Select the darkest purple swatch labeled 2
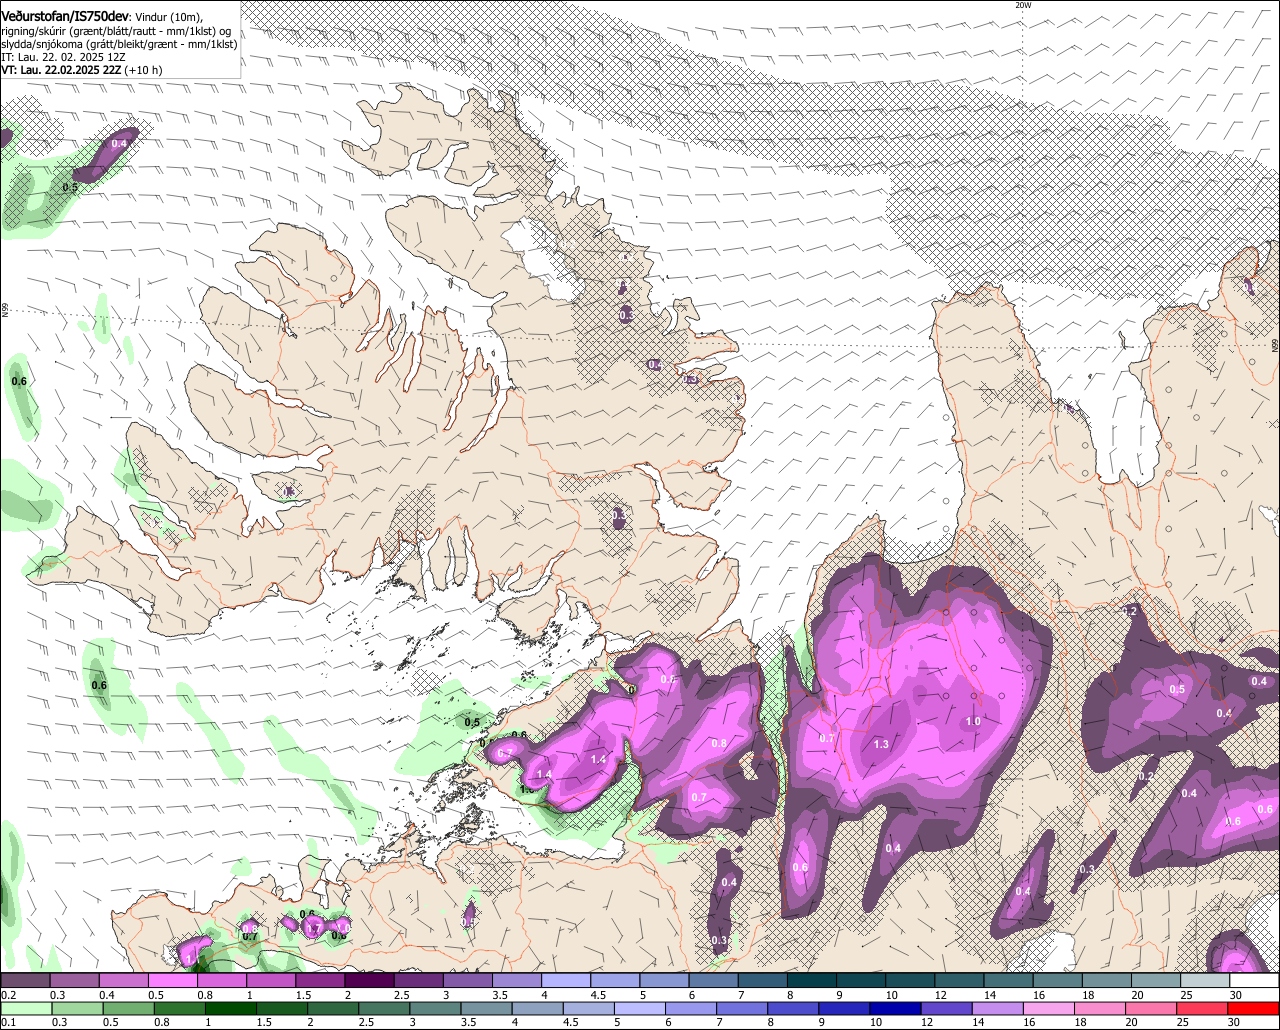The width and height of the screenshot is (1280, 1030). (369, 981)
